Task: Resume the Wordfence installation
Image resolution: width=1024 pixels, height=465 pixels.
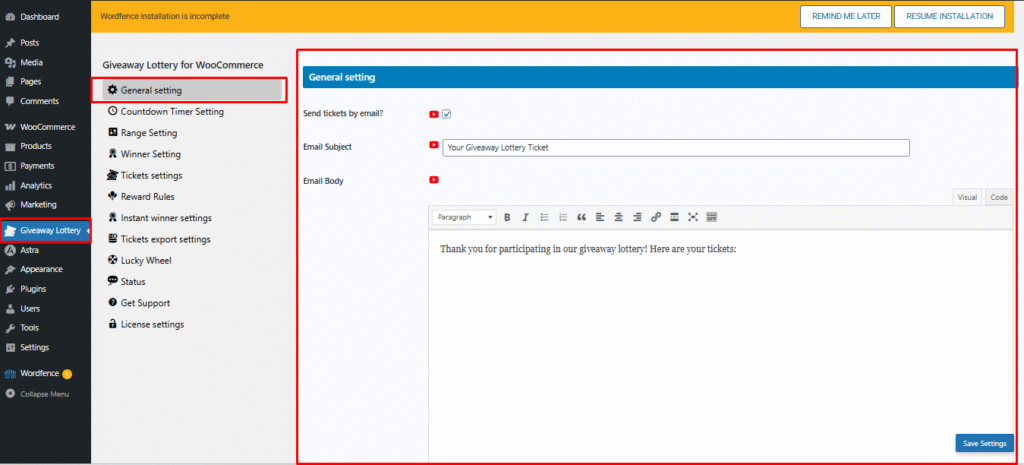Action: [x=950, y=16]
